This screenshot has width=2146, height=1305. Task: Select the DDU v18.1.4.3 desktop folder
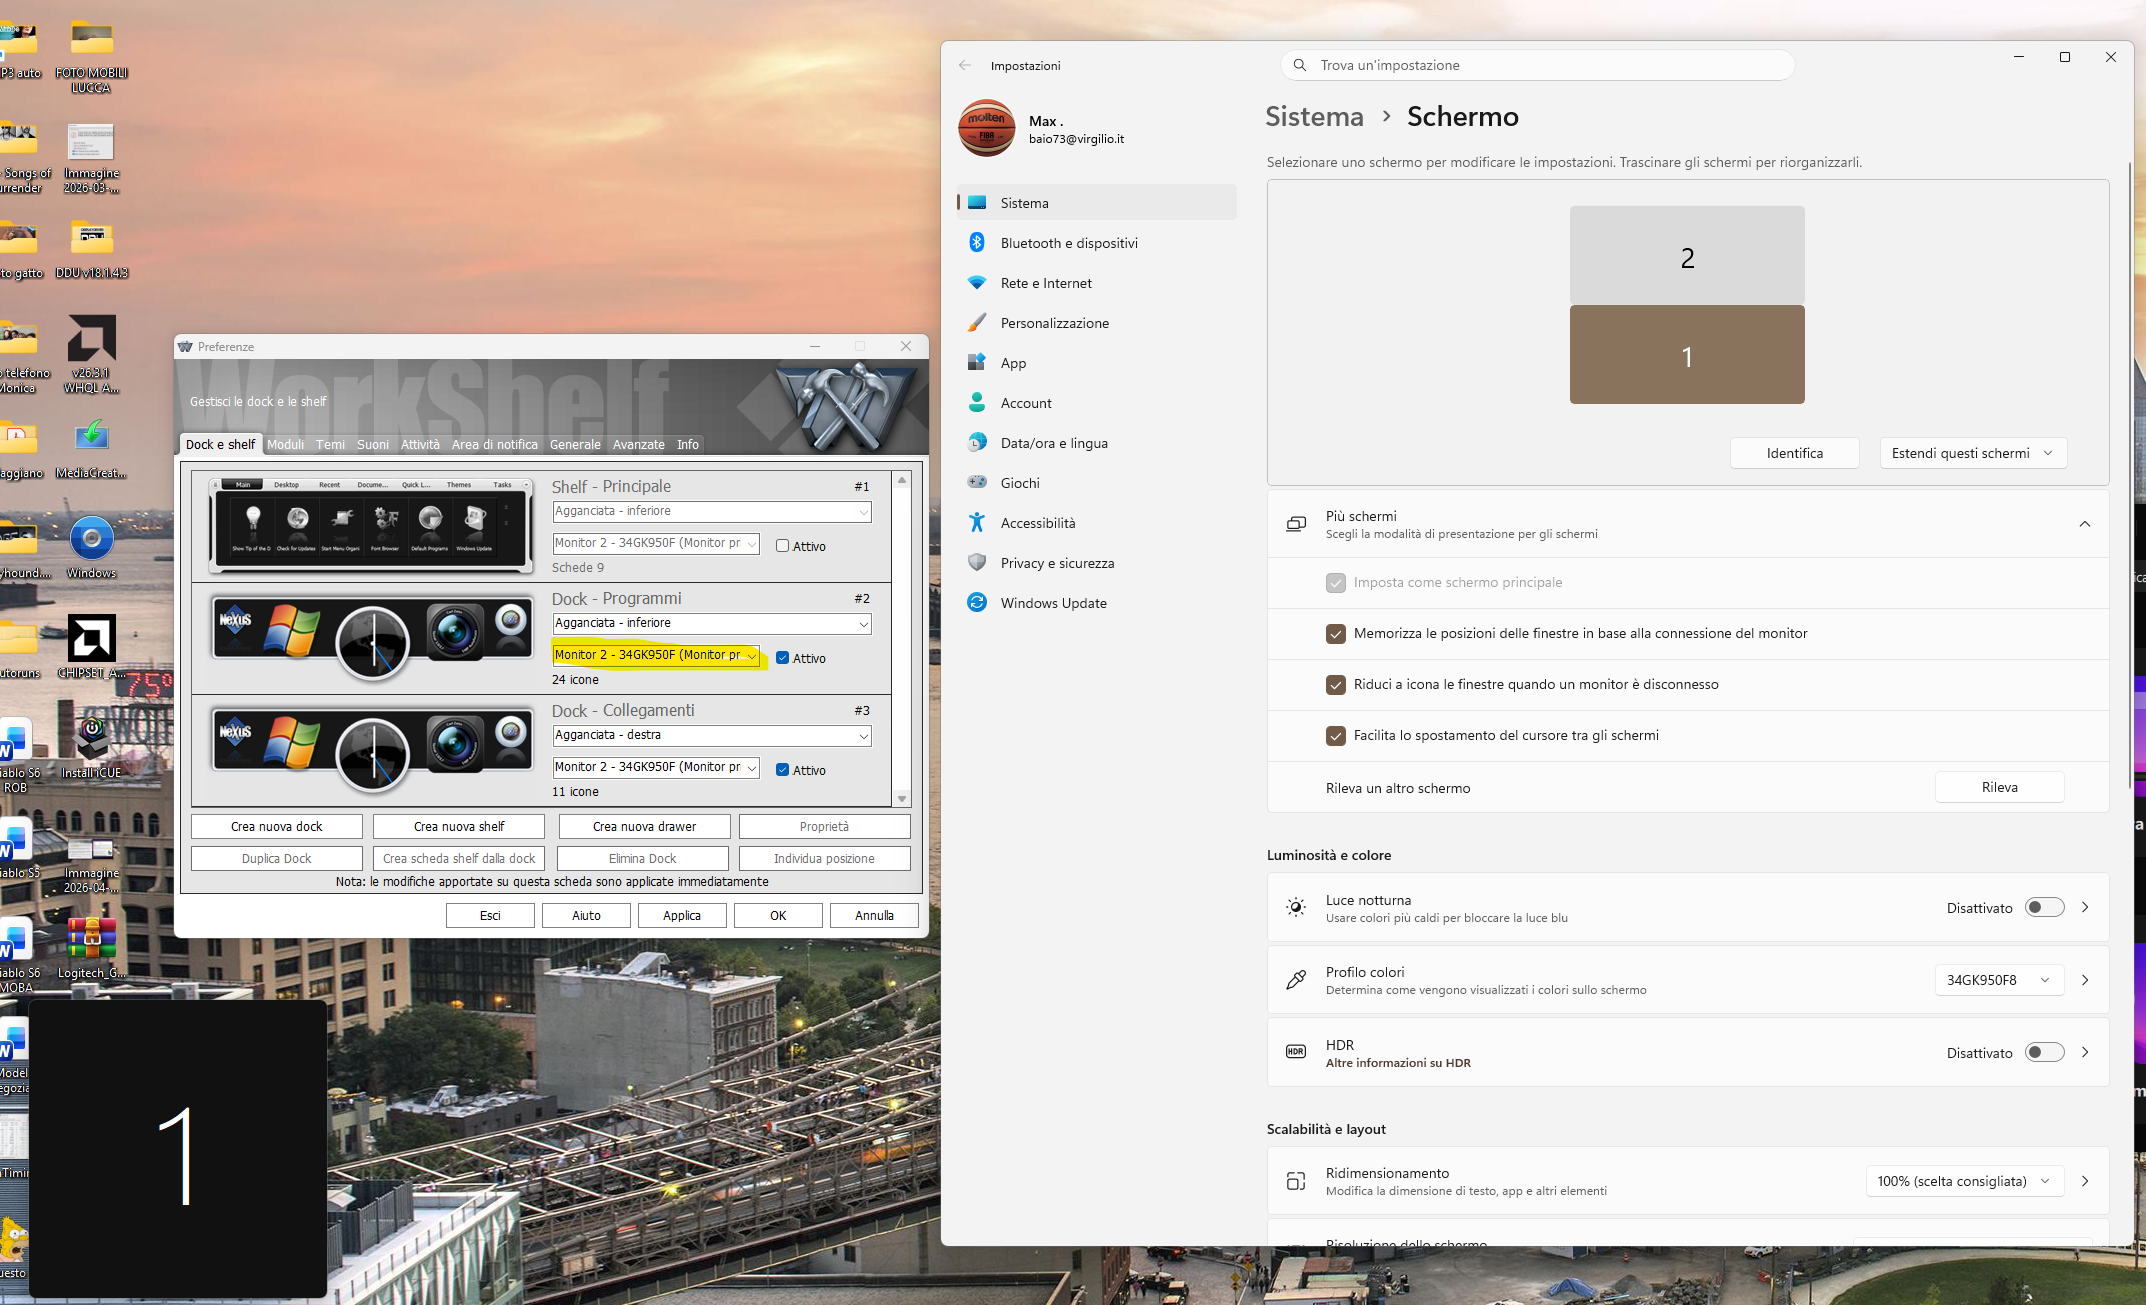tap(91, 249)
